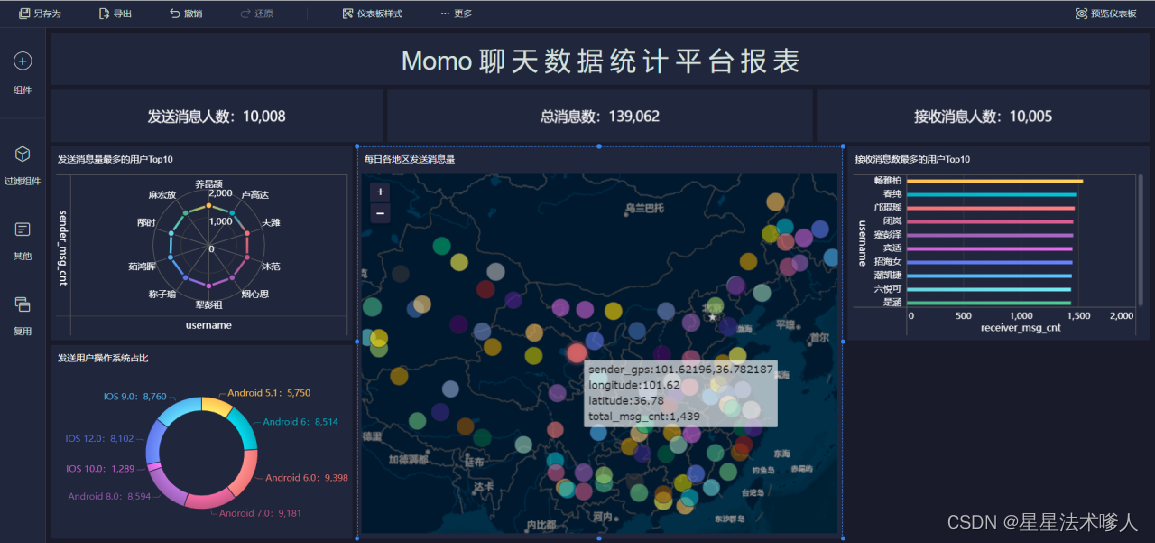The height and width of the screenshot is (543, 1155).
Task: Click chart title 发送用户操作系统占比
Action: [x=103, y=358]
